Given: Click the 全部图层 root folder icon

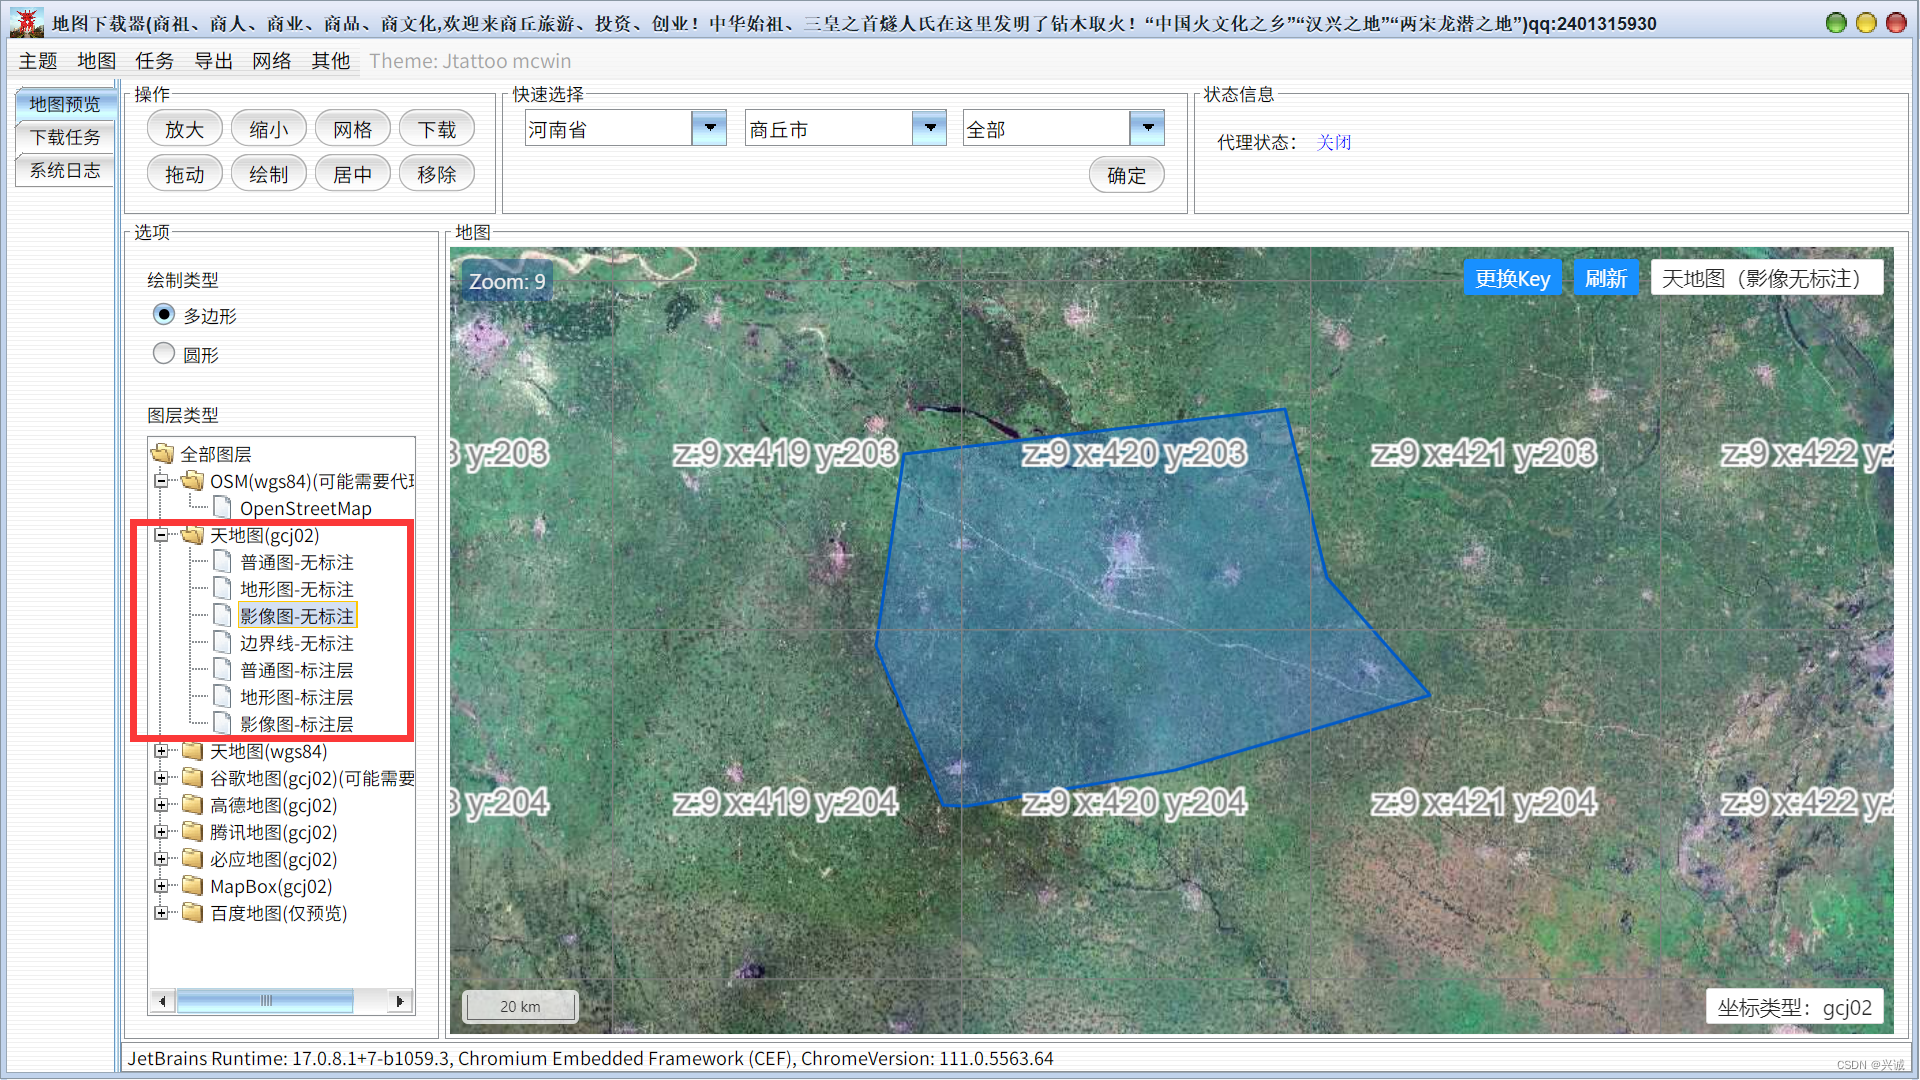Looking at the screenshot, I should (x=163, y=454).
